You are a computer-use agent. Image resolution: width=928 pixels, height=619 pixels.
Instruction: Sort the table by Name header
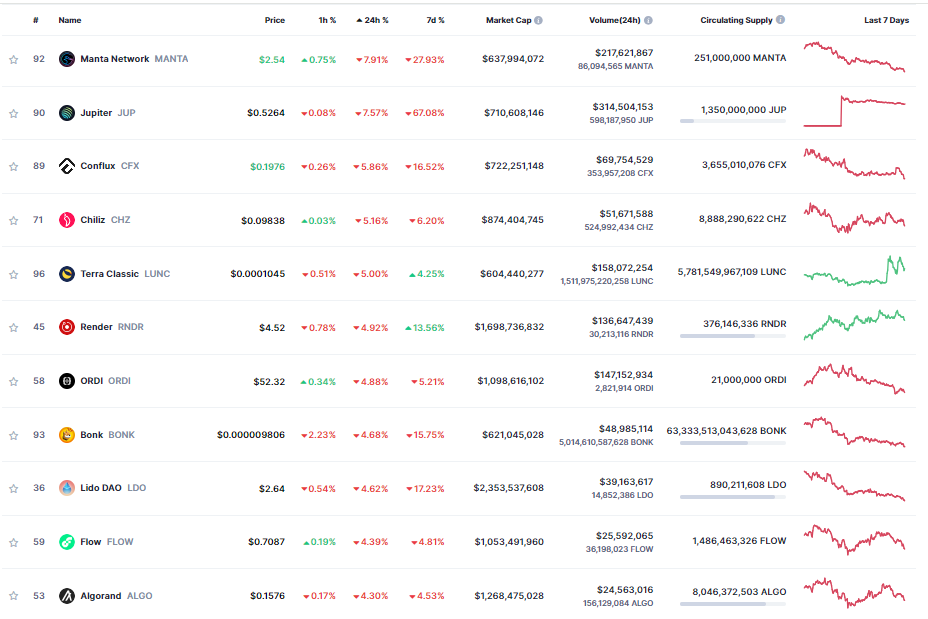pos(70,20)
